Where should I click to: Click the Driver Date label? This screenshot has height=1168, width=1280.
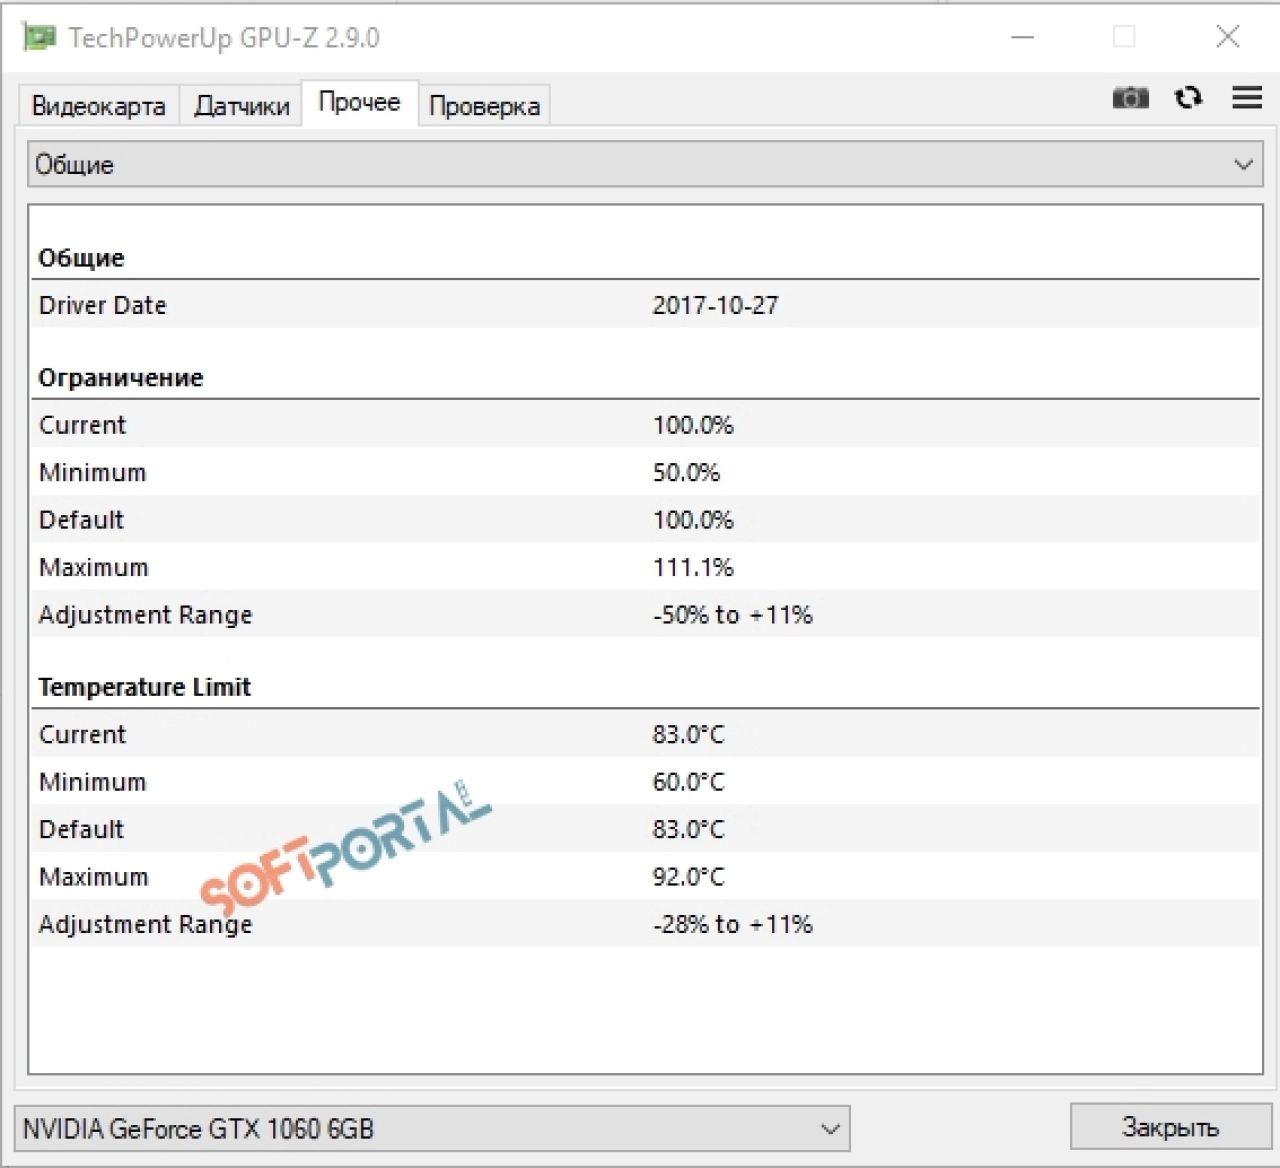click(x=103, y=306)
